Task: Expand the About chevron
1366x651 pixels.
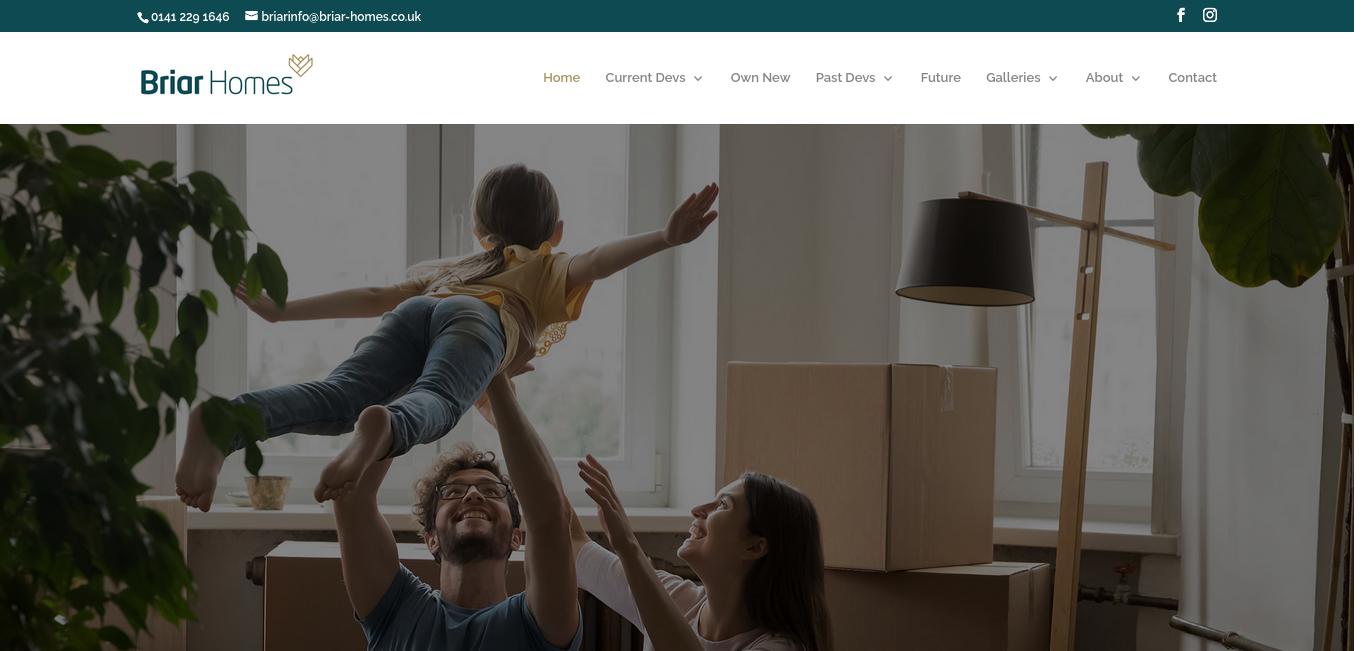Action: (1136, 78)
